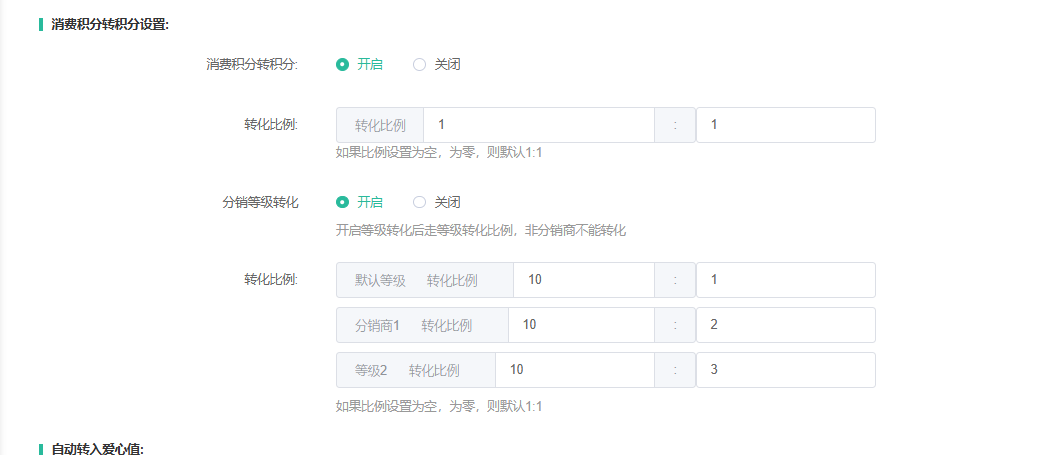
Task: Click the colon separator in 默认等级 row
Action: [675, 280]
